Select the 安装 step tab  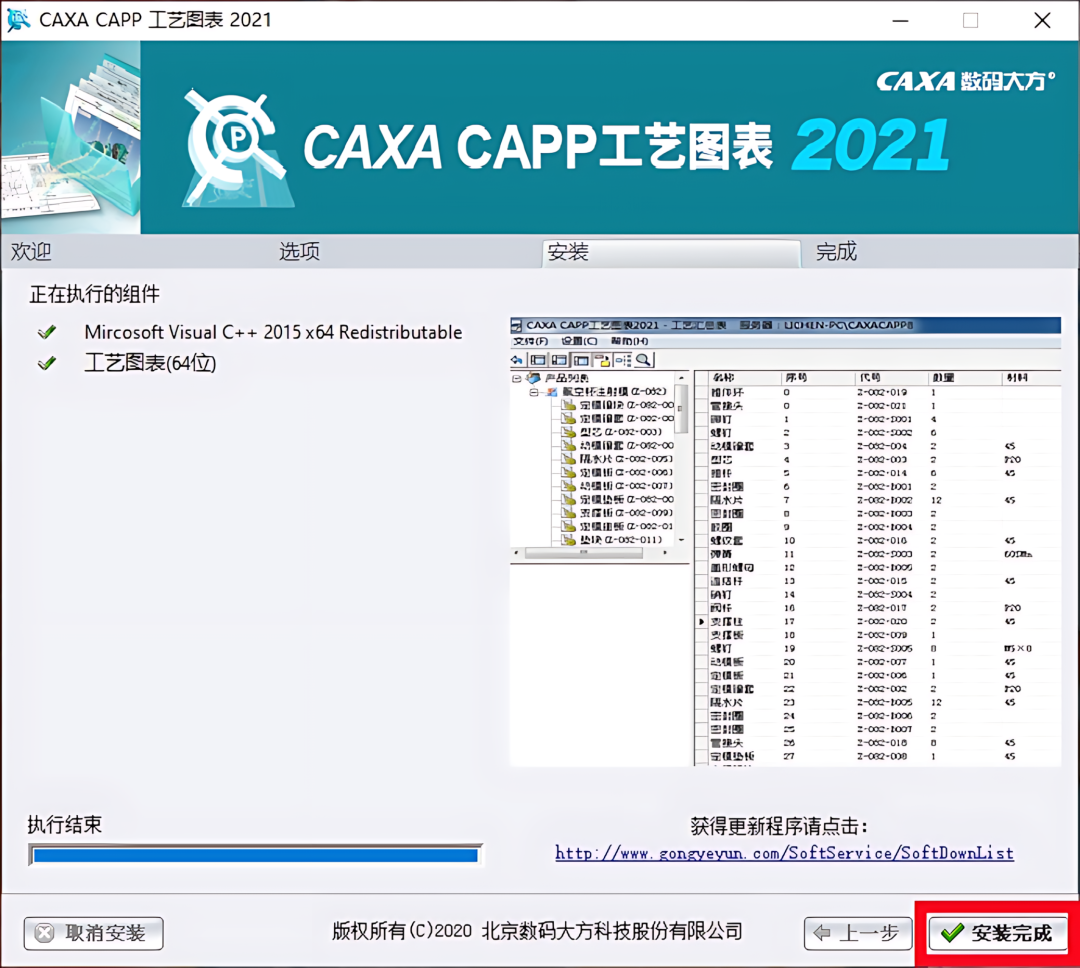(x=672, y=253)
